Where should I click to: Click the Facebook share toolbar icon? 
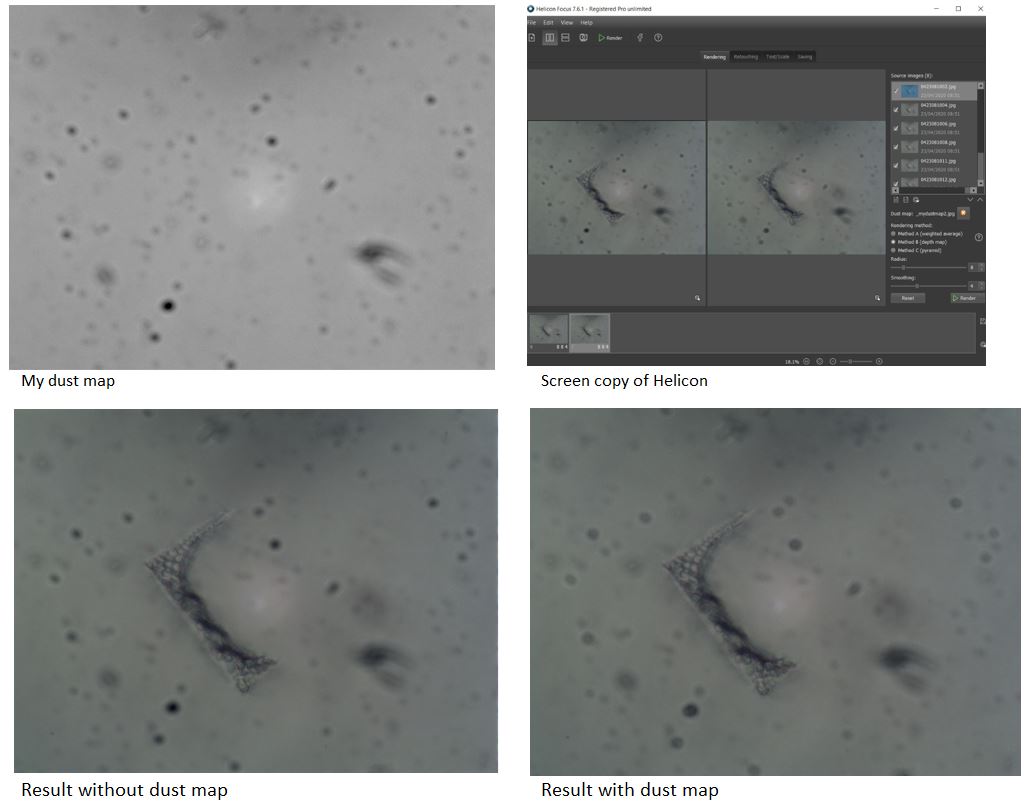[x=640, y=38]
